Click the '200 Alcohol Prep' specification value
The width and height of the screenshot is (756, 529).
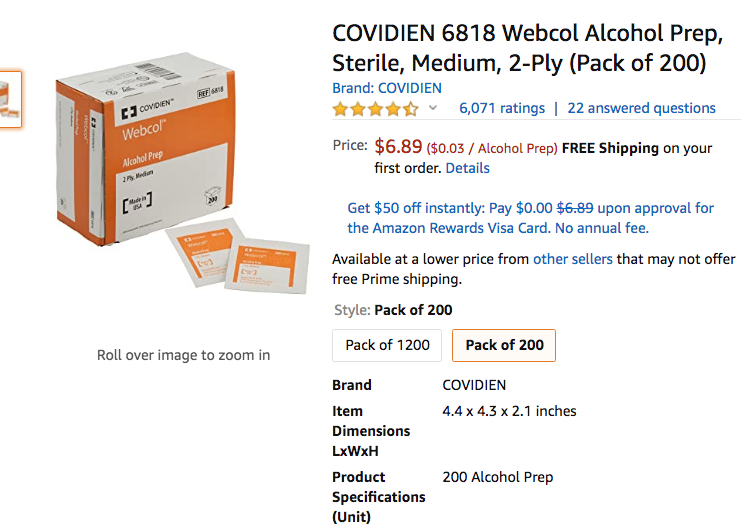tap(497, 477)
